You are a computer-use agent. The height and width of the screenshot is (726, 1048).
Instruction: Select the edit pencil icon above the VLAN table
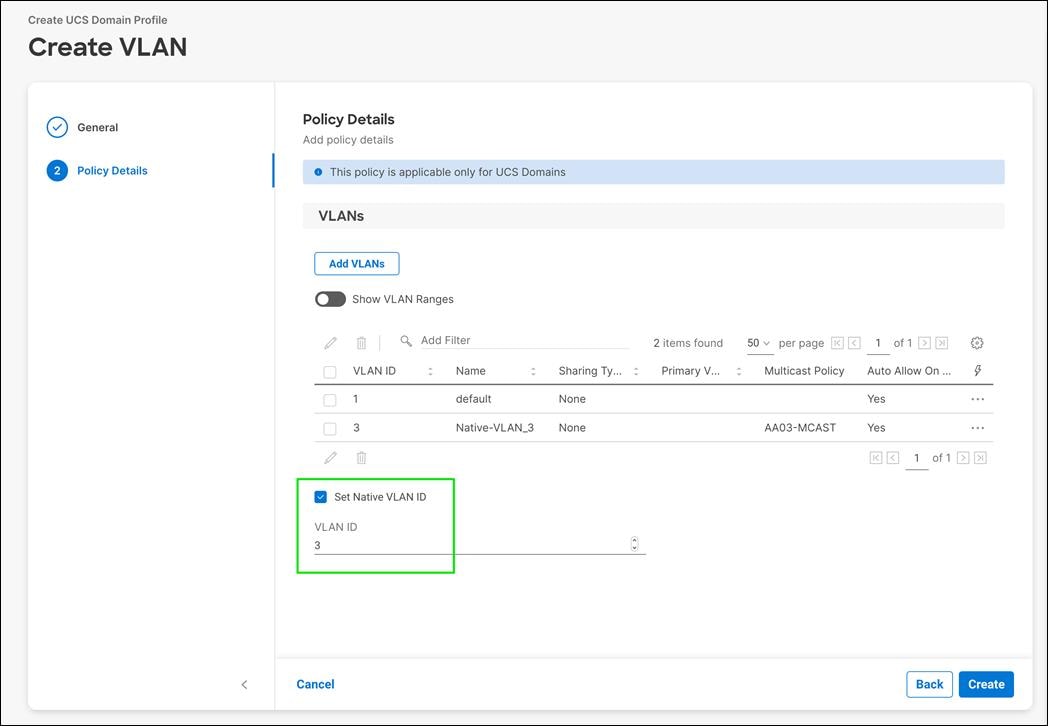330,343
